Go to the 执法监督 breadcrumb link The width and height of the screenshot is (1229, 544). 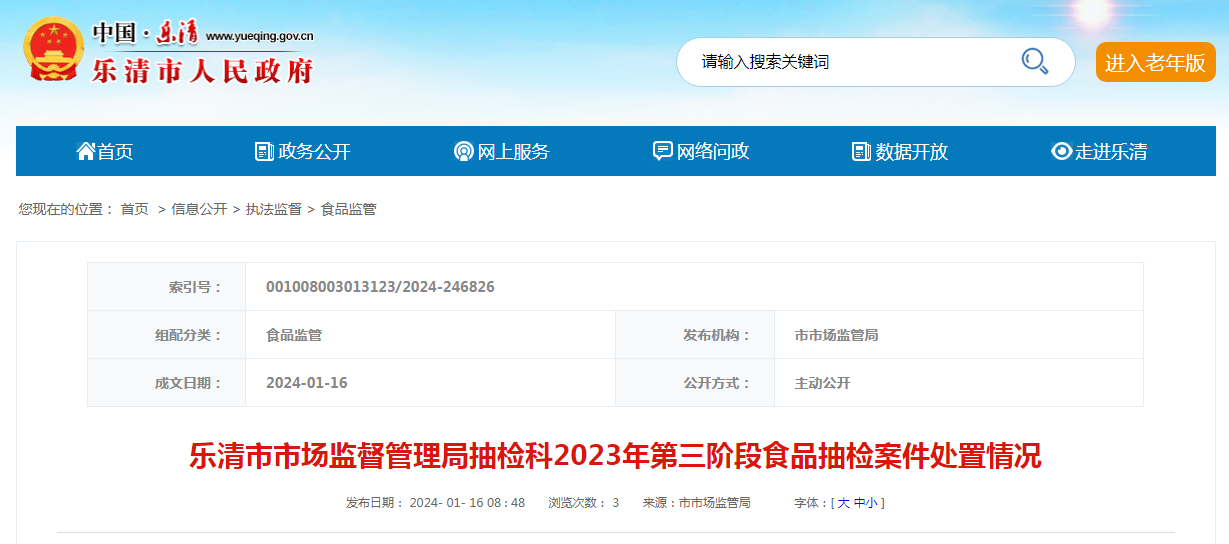click(274, 209)
